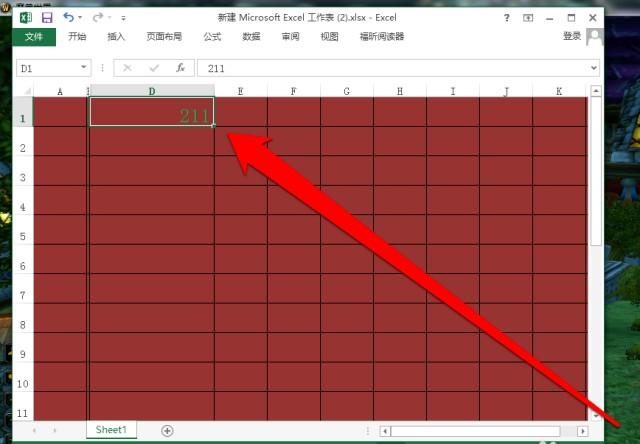Click the Excel application icon in title bar
The image size is (640, 444).
pos(26,18)
